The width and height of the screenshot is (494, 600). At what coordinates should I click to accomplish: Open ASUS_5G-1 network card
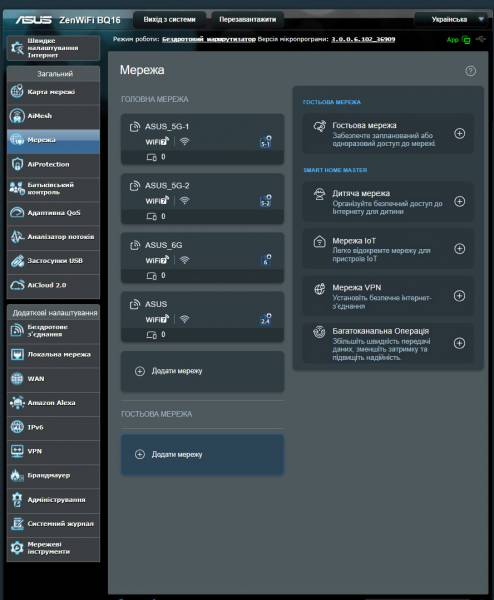pyautogui.click(x=202, y=139)
